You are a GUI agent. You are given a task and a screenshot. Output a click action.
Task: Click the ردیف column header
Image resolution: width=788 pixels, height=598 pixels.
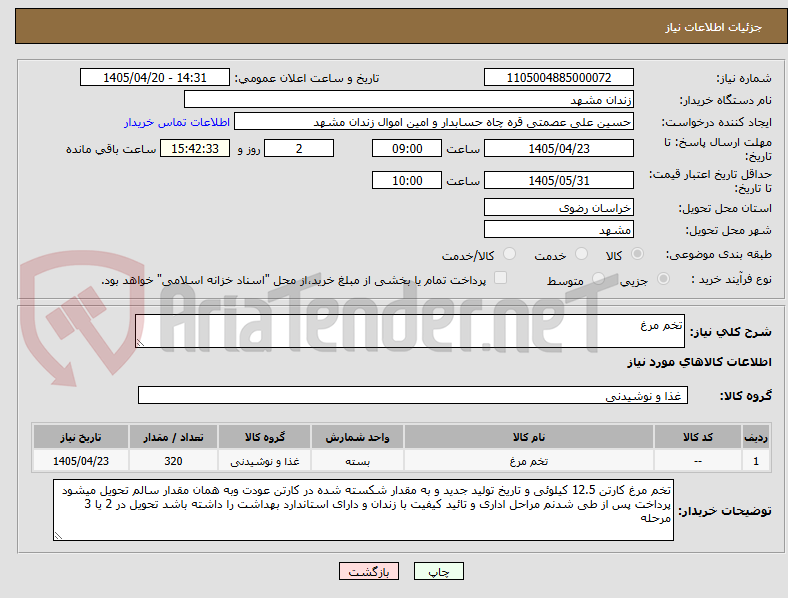click(x=756, y=437)
